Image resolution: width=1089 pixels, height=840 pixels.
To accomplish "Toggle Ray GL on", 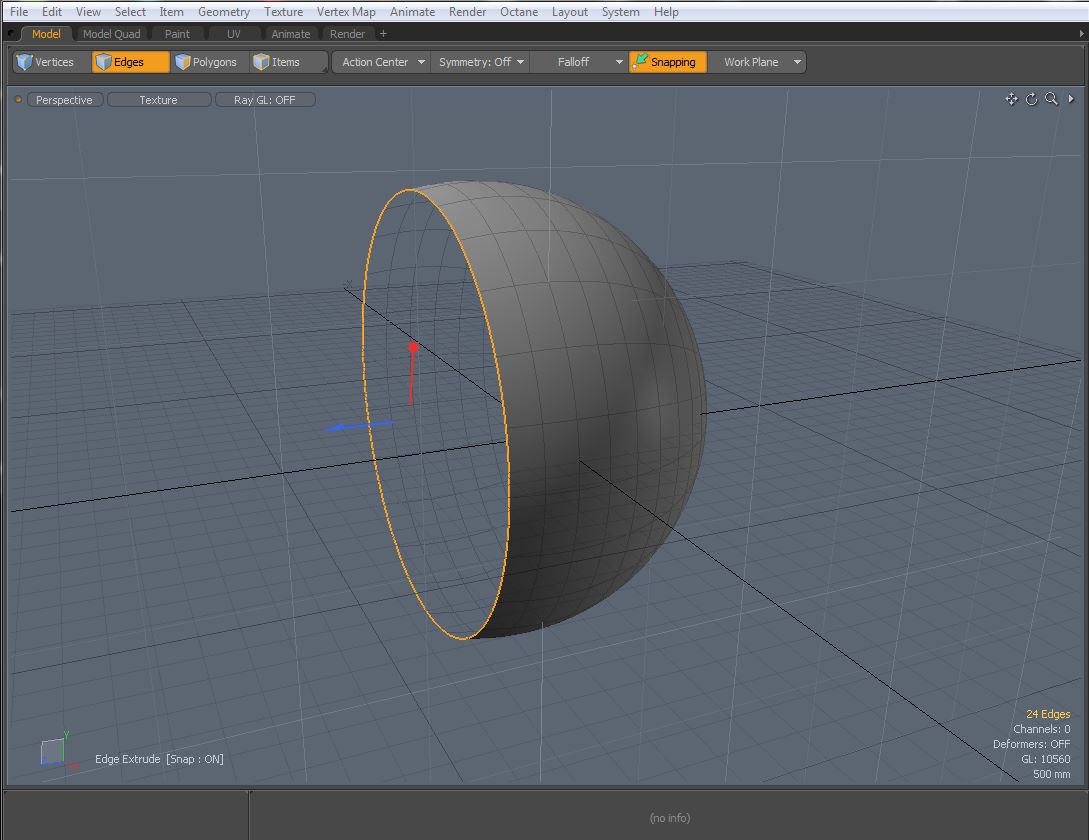I will click(265, 100).
